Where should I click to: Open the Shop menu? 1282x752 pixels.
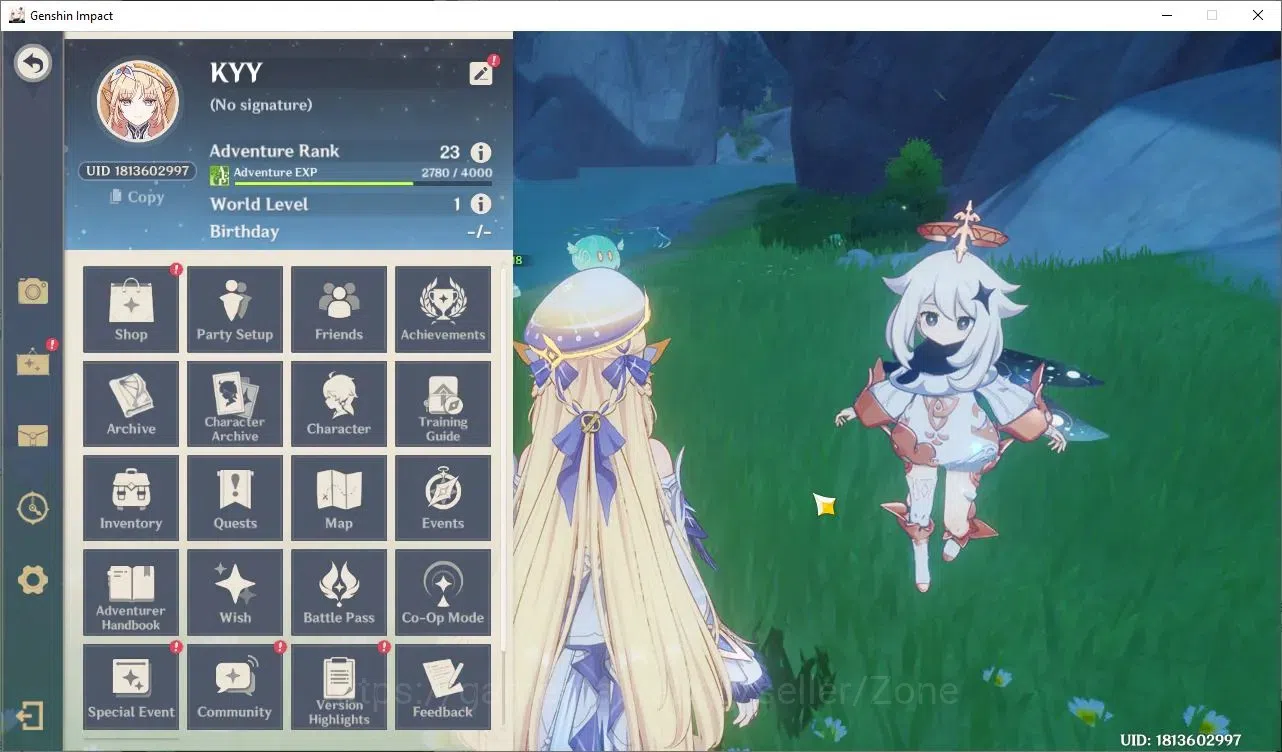pos(131,309)
